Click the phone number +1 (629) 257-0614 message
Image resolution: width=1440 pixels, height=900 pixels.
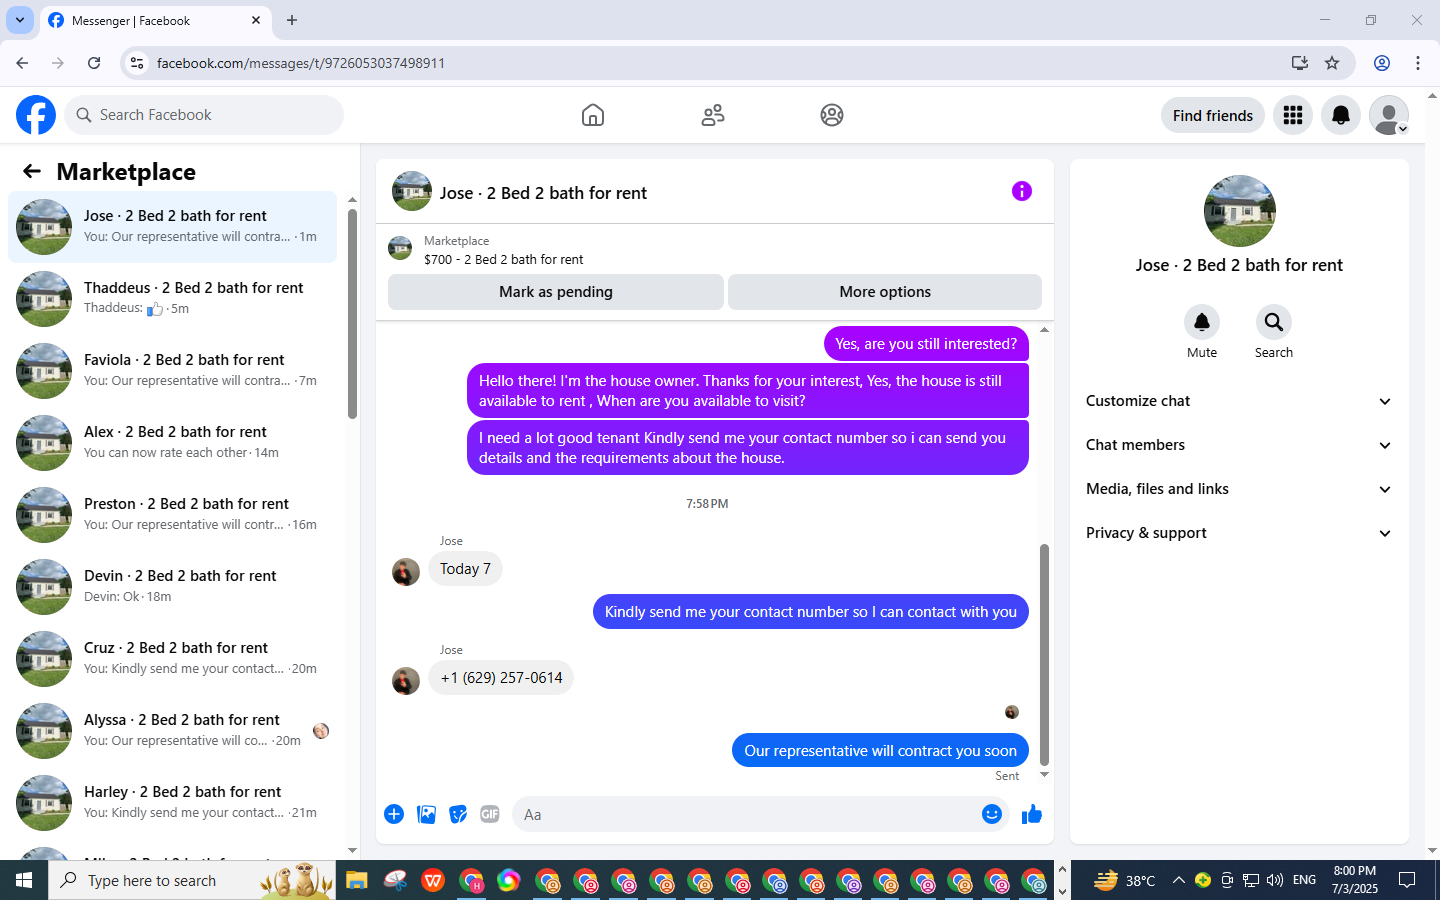click(501, 678)
